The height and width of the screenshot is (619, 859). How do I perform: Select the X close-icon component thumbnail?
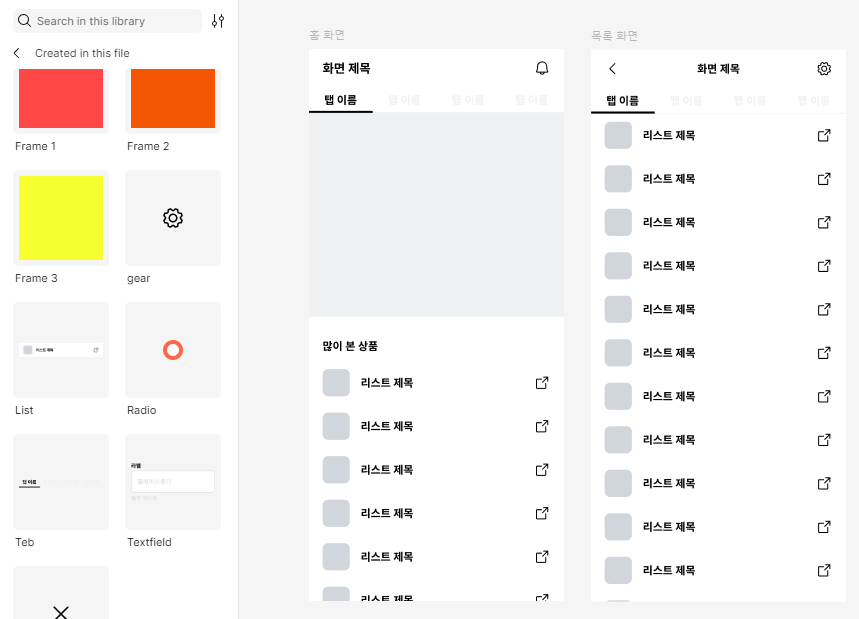click(61, 594)
